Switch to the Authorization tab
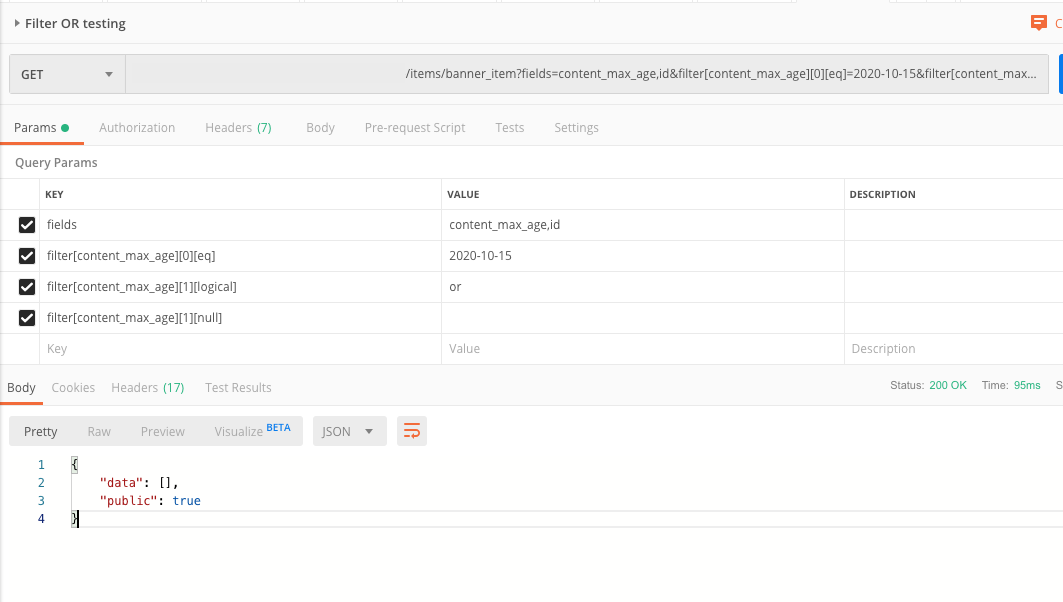This screenshot has width=1063, height=602. (x=137, y=127)
